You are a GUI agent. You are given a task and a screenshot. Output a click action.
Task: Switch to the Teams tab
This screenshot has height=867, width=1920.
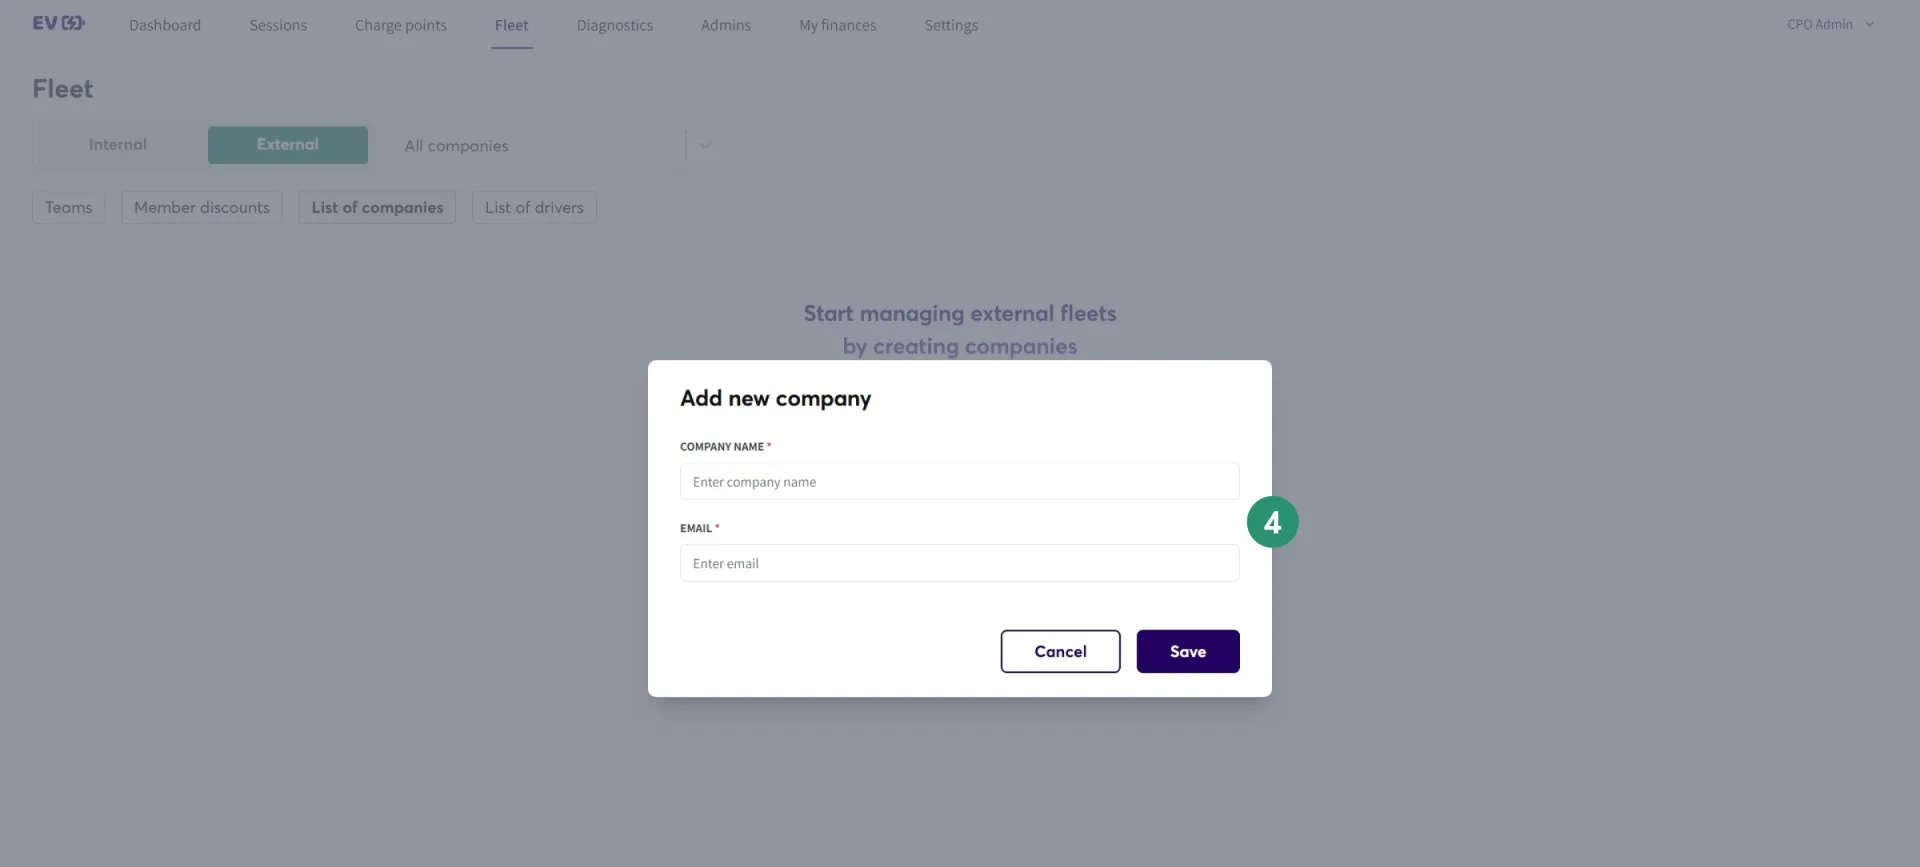(69, 207)
